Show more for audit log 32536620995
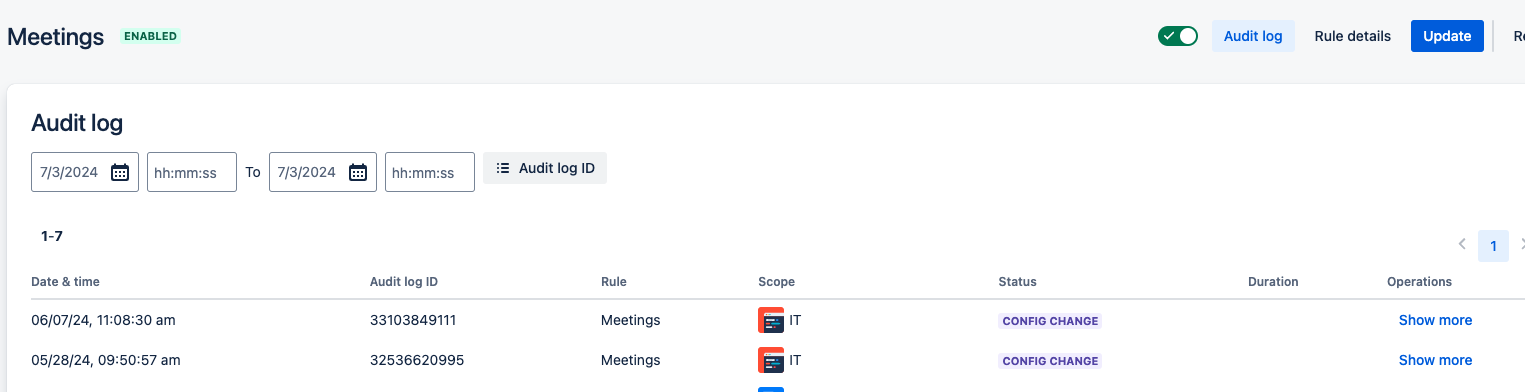This screenshot has height=392, width=1525. coord(1435,360)
